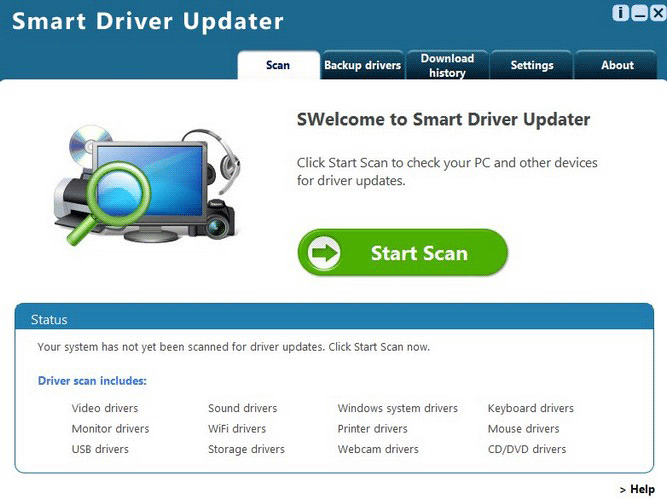Click the Sound drivers text
This screenshot has height=500, width=667.
[x=242, y=408]
